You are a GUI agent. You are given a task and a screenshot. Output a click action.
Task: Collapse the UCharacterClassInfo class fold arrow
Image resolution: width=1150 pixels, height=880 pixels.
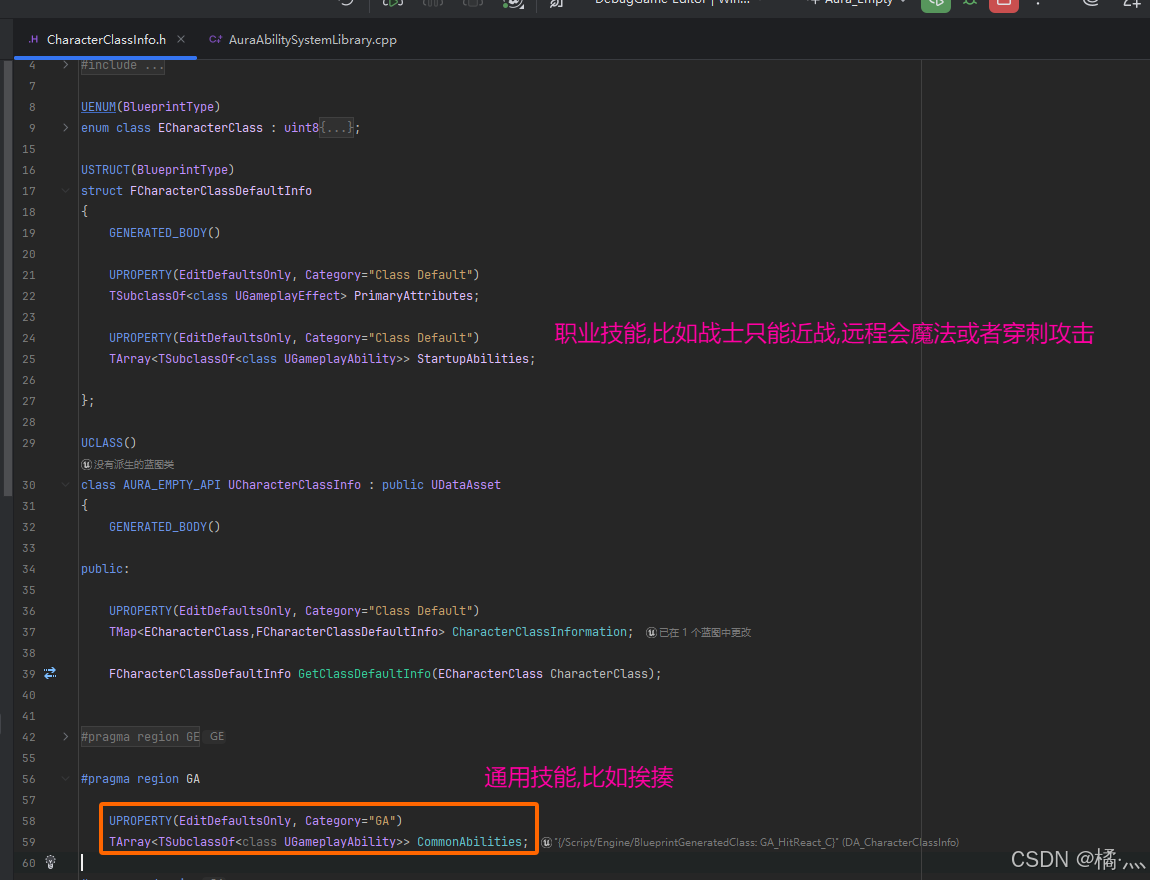(x=65, y=485)
